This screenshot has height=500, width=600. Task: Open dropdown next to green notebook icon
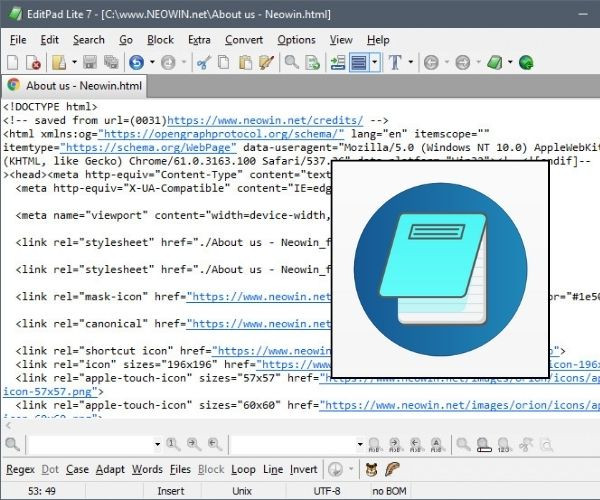tap(510, 62)
